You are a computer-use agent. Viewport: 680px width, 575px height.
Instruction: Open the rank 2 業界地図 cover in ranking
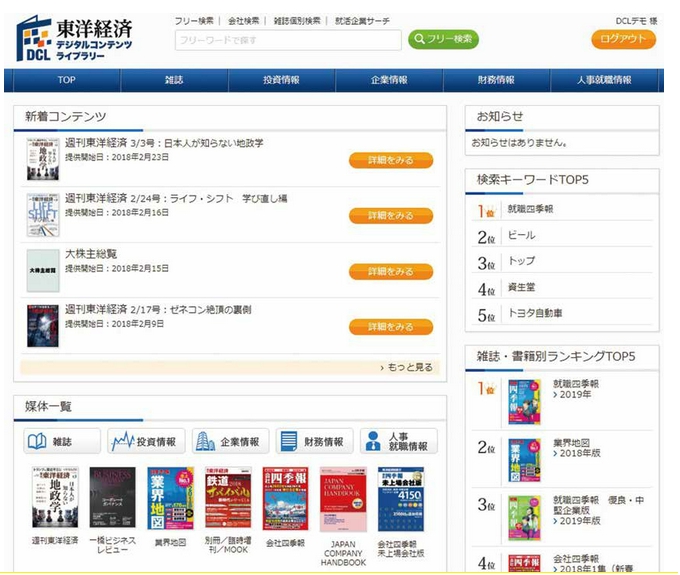tap(524, 460)
